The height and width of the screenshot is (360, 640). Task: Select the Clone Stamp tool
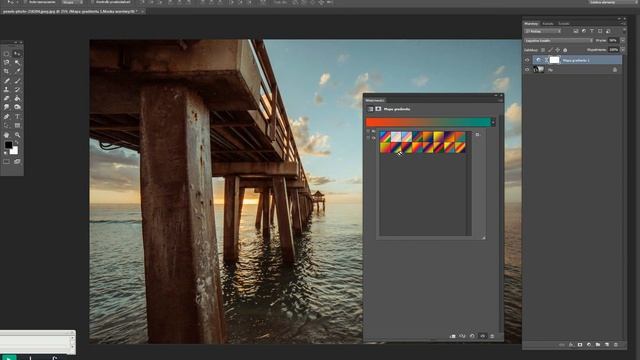7,89
